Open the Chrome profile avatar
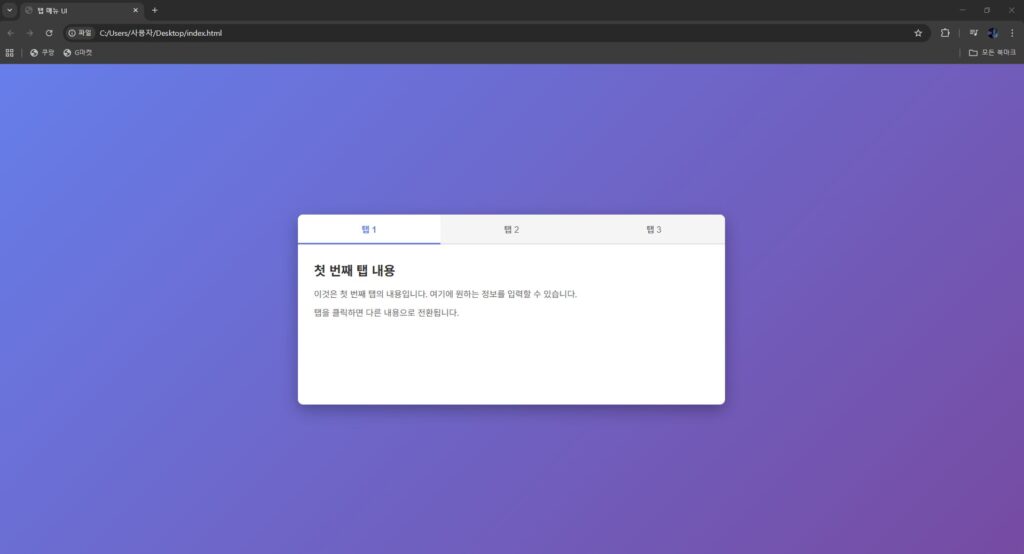The image size is (1024, 554). [x=993, y=33]
